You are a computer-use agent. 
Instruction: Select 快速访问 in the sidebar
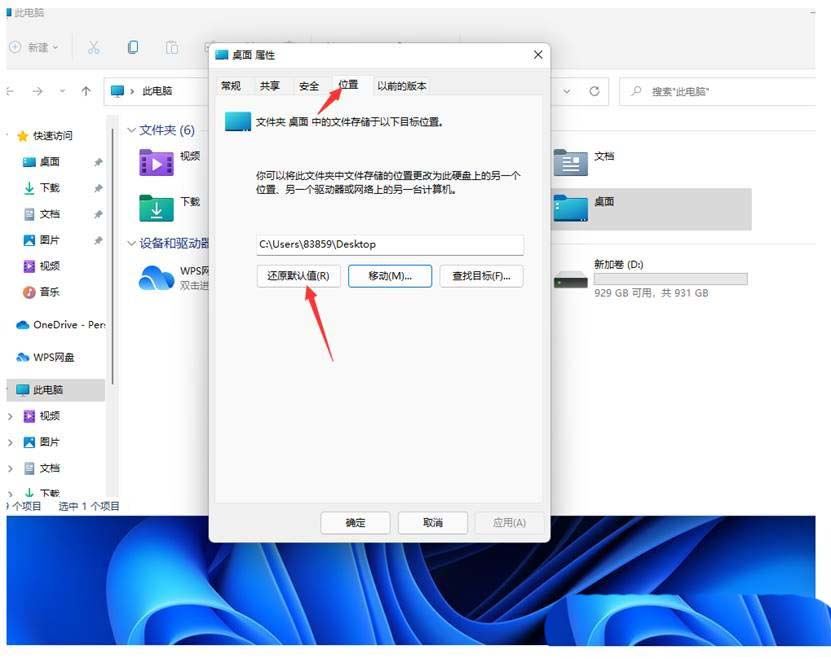coord(52,136)
